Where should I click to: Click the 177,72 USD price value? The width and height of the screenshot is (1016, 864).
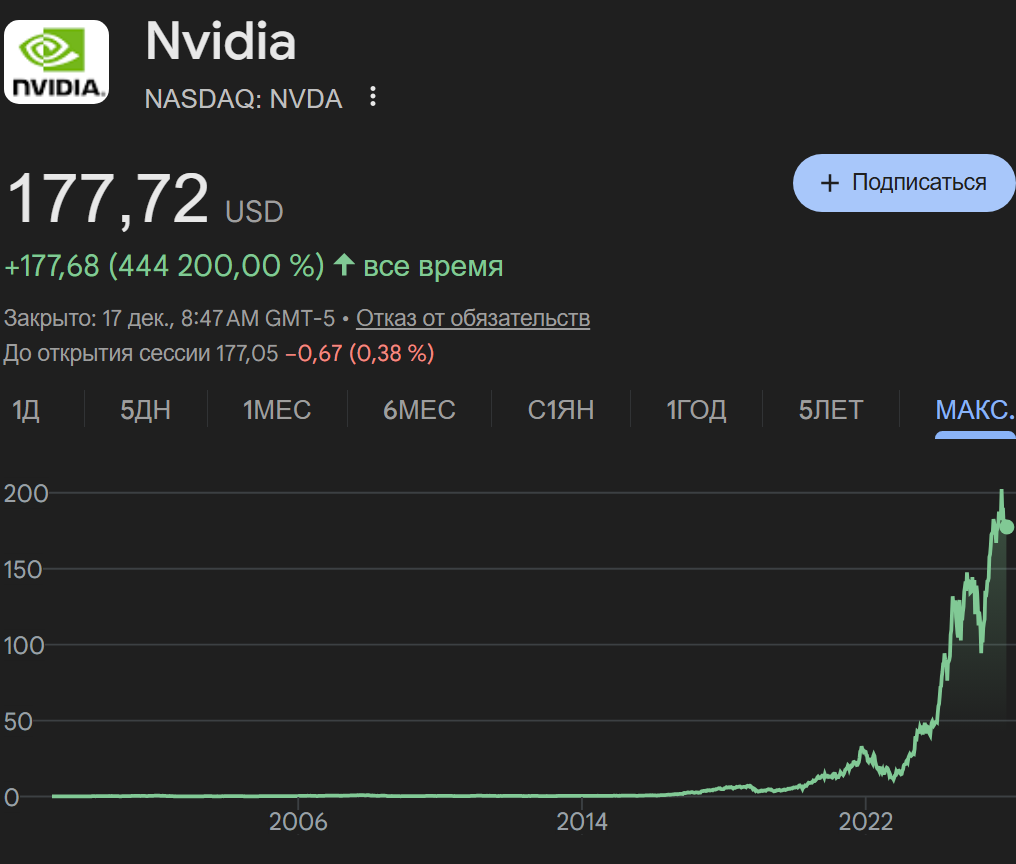pyautogui.click(x=109, y=199)
